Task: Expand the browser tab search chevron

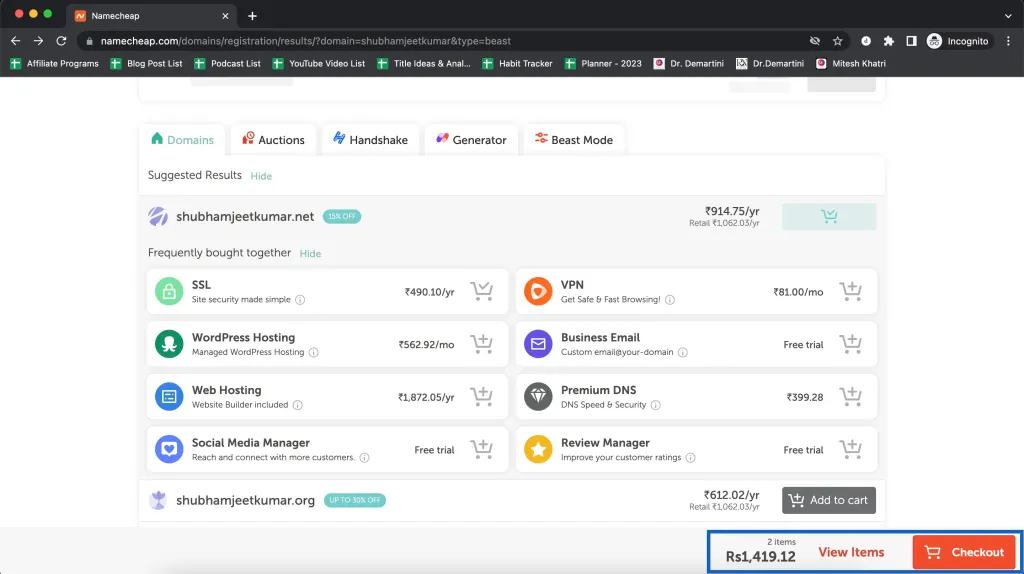Action: 1008,16
